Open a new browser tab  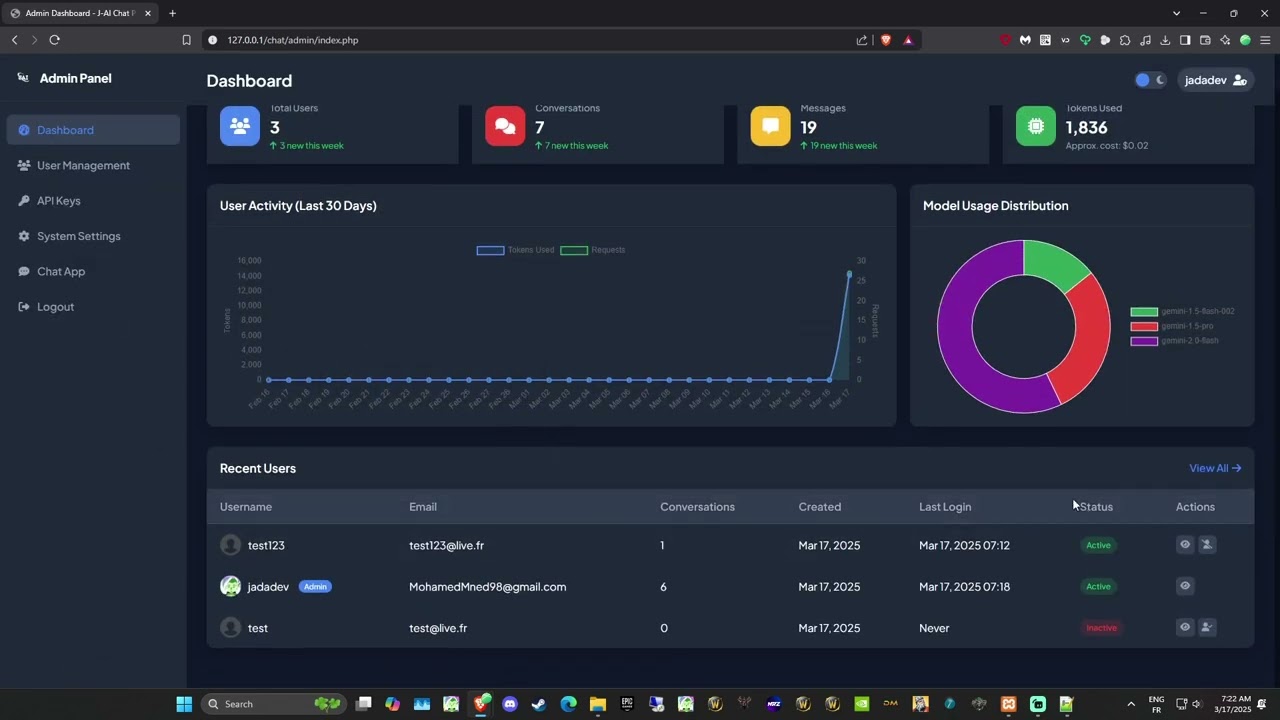click(172, 13)
